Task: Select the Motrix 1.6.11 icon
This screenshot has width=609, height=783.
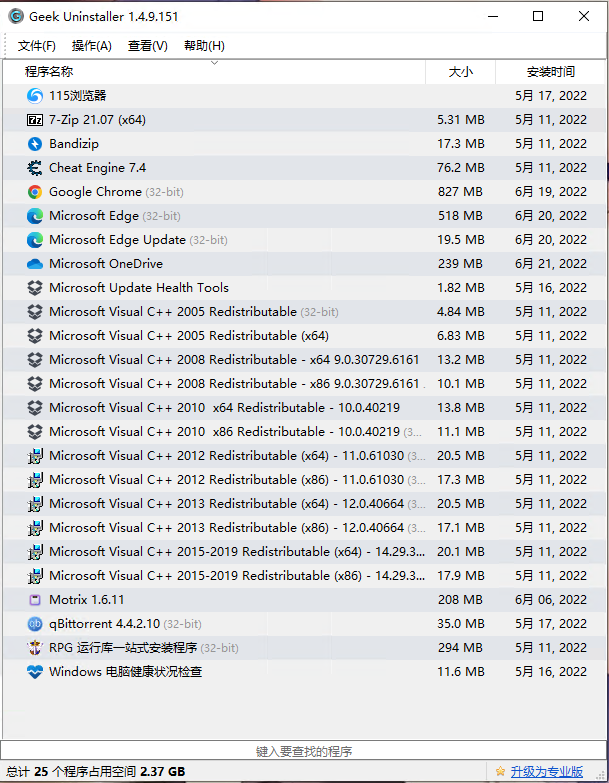Action: 35,600
